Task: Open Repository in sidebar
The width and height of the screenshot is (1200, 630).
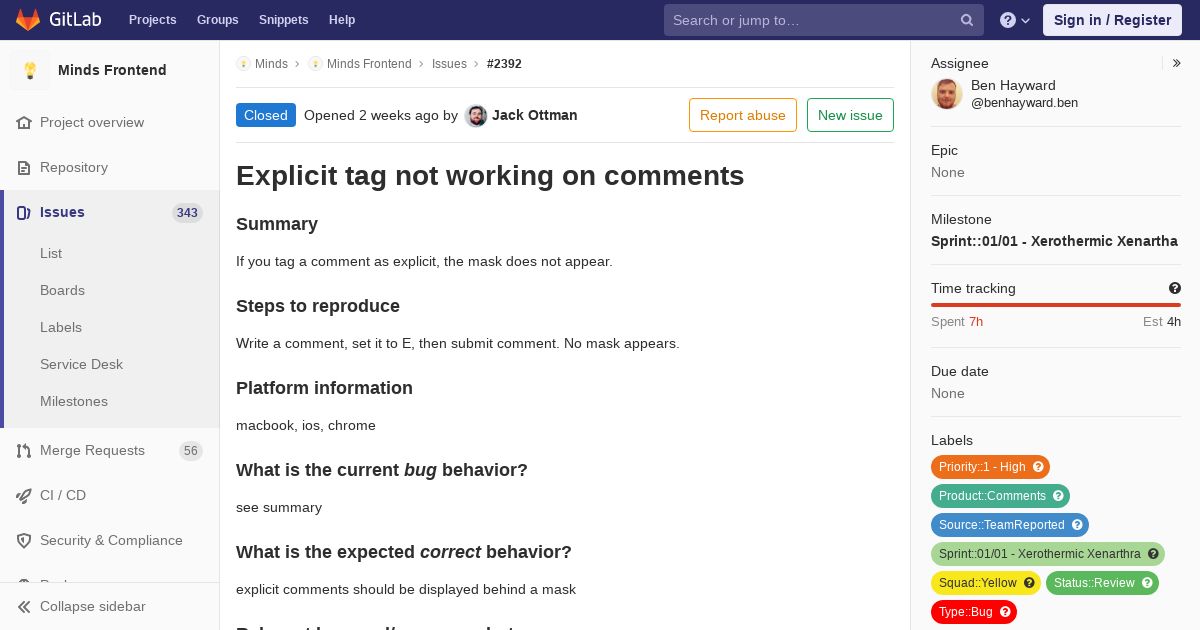Action: coord(74,167)
